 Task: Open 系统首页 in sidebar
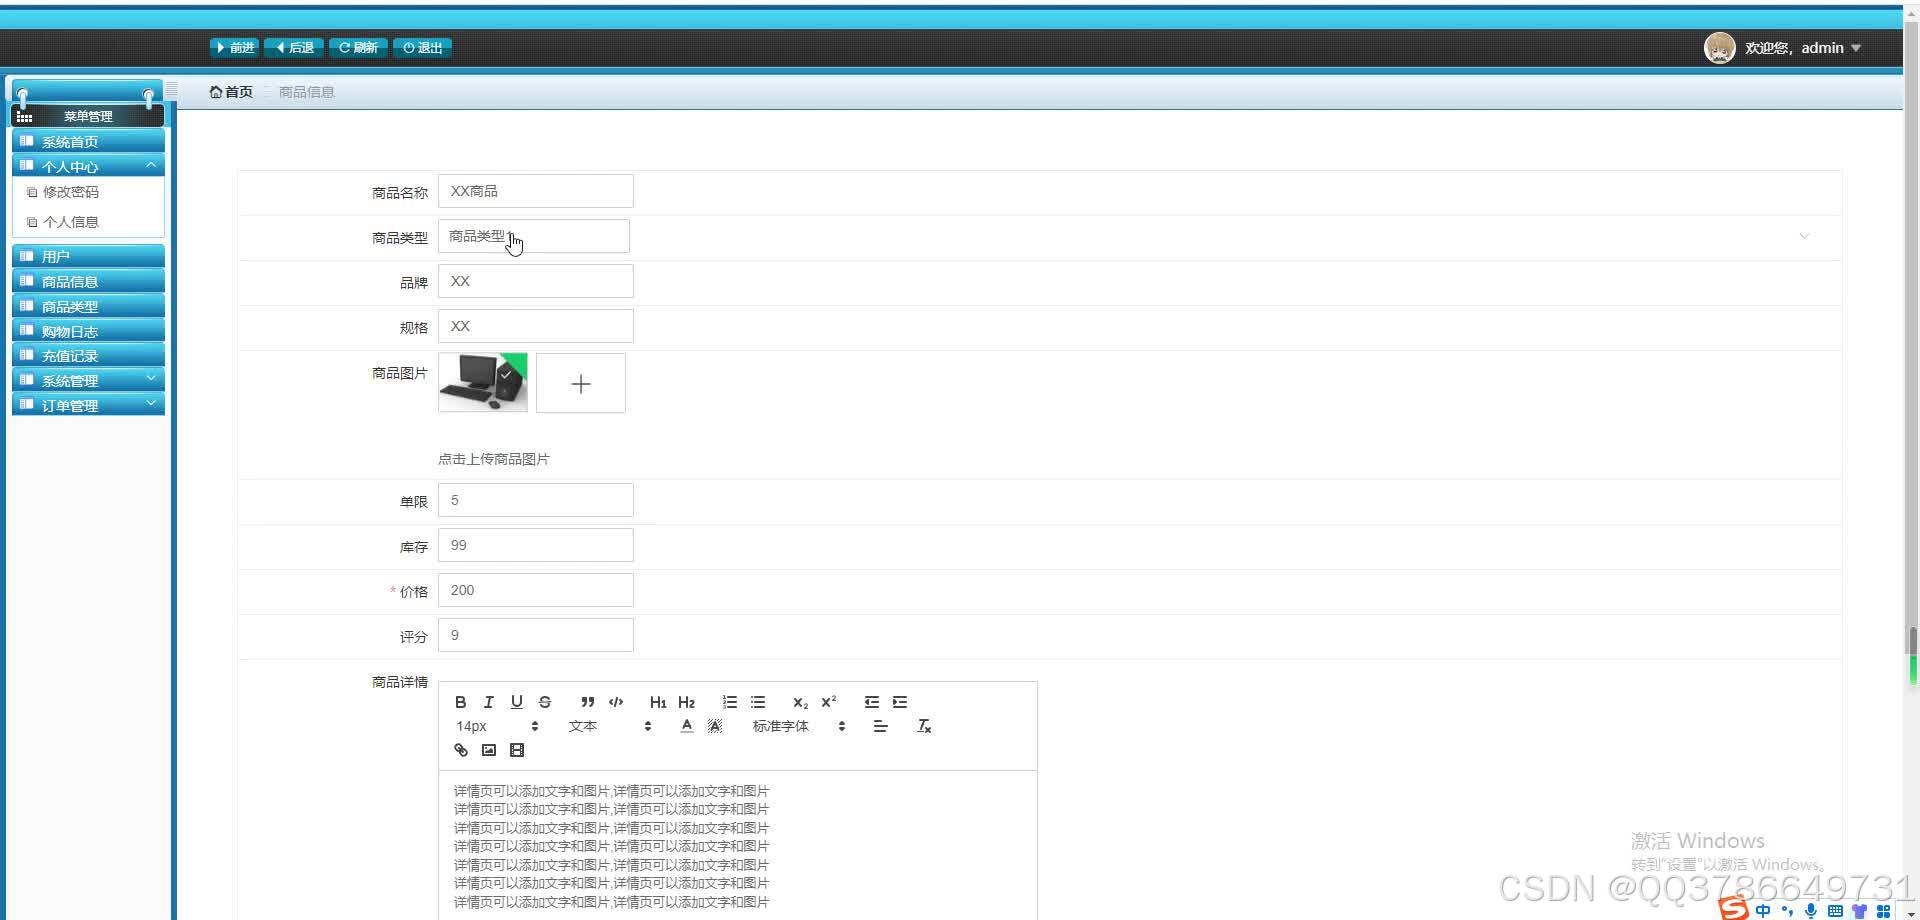point(88,141)
